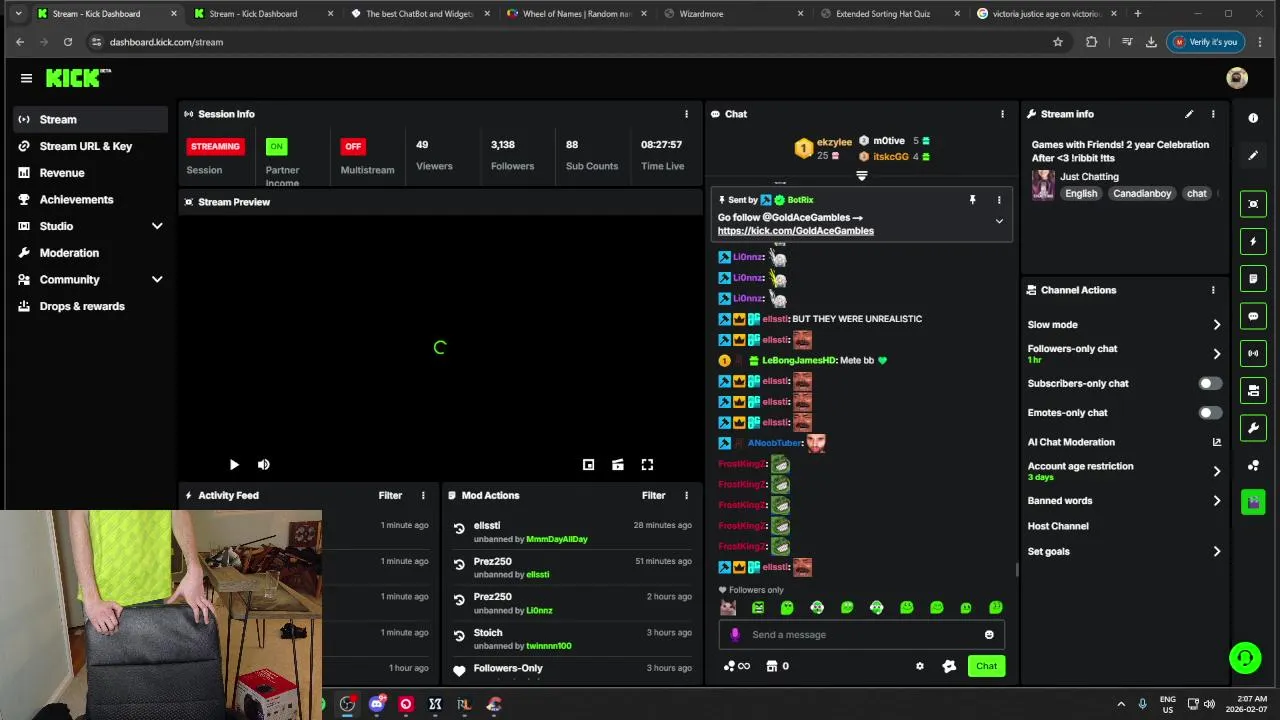The height and width of the screenshot is (720, 1280).
Task: Unpin the BotRix pinned message
Action: [972, 200]
